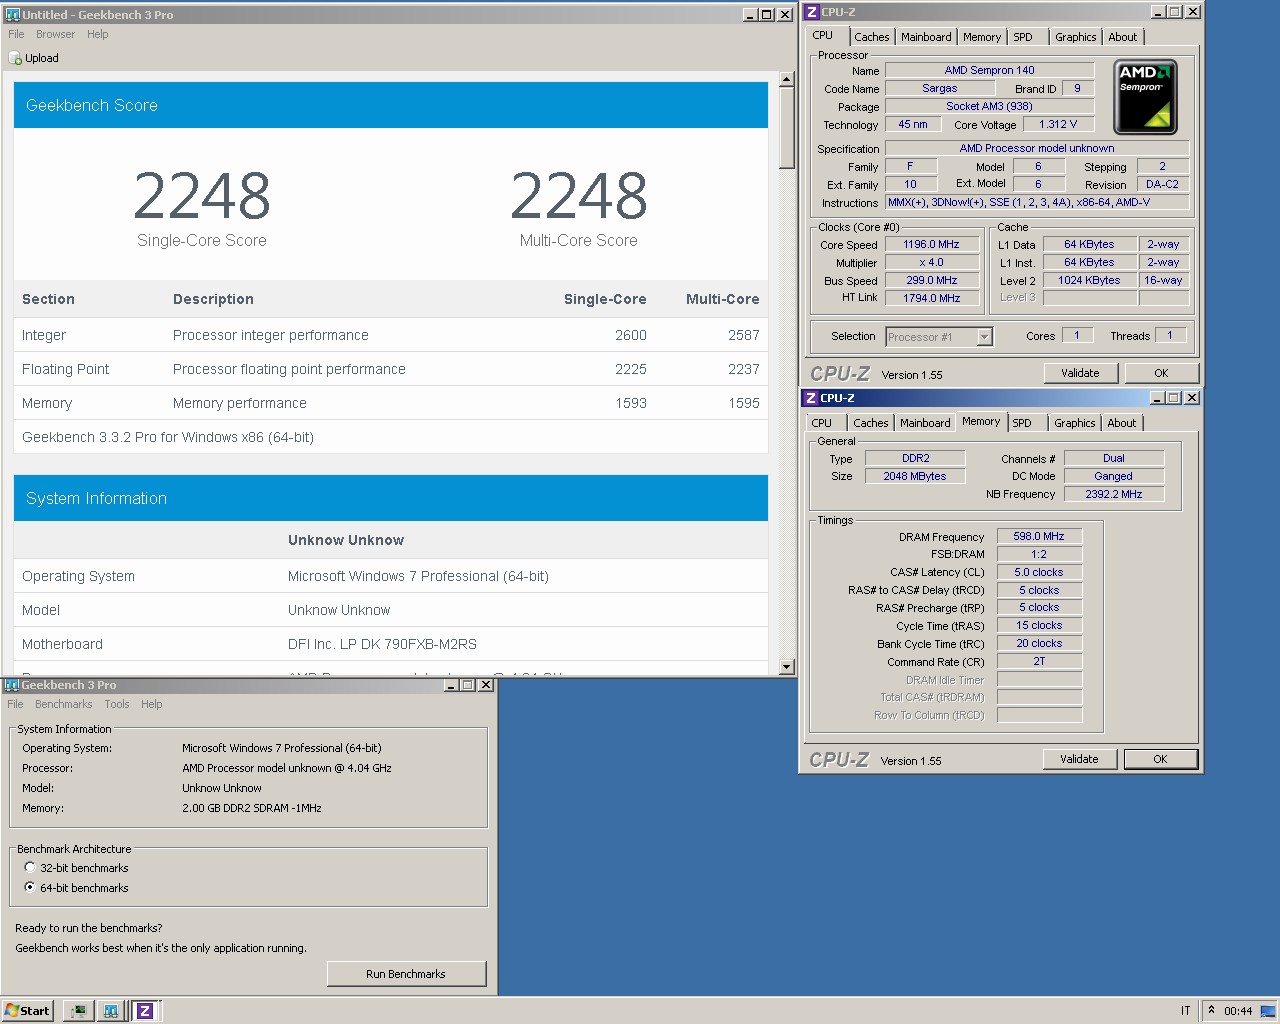Show hidden system tray icons arrow

(x=1211, y=1010)
